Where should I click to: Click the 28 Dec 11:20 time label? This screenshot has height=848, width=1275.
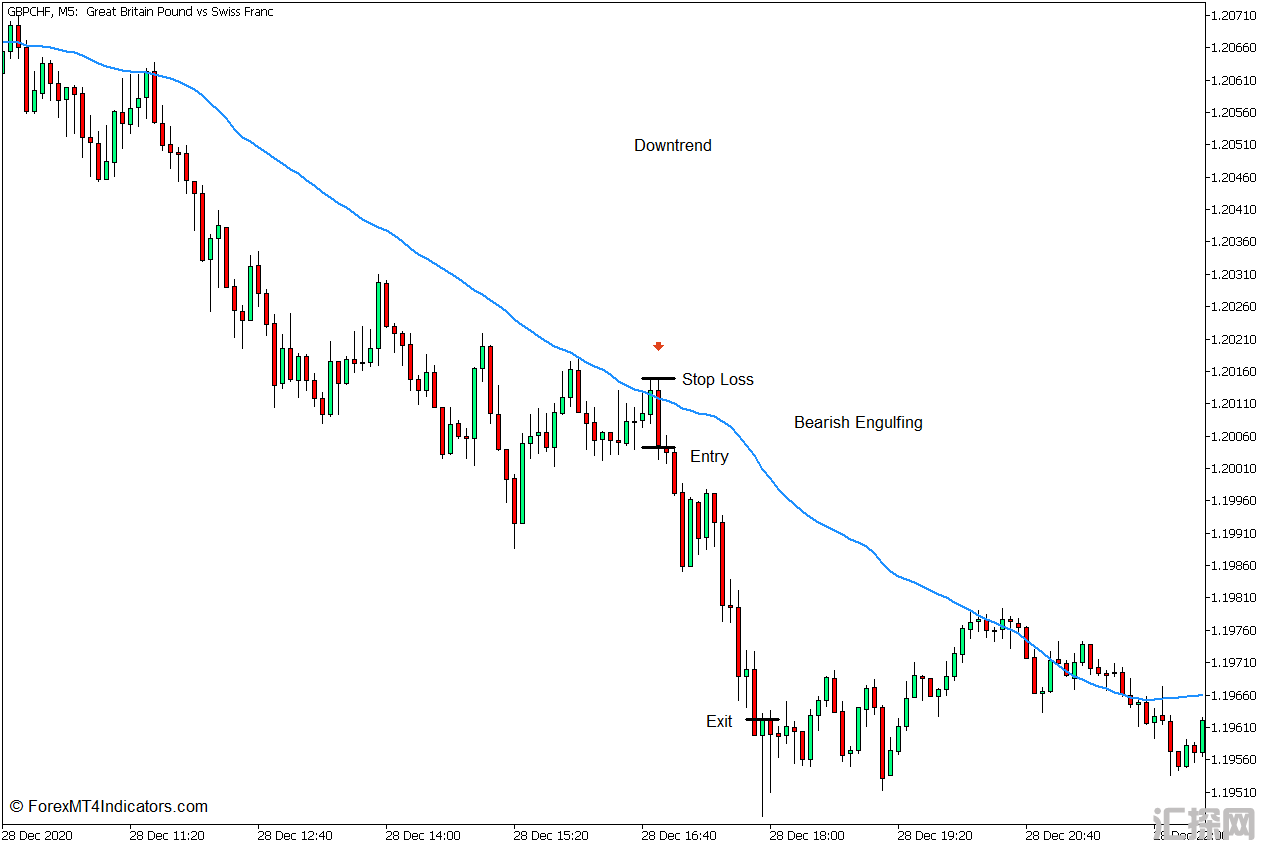167,835
